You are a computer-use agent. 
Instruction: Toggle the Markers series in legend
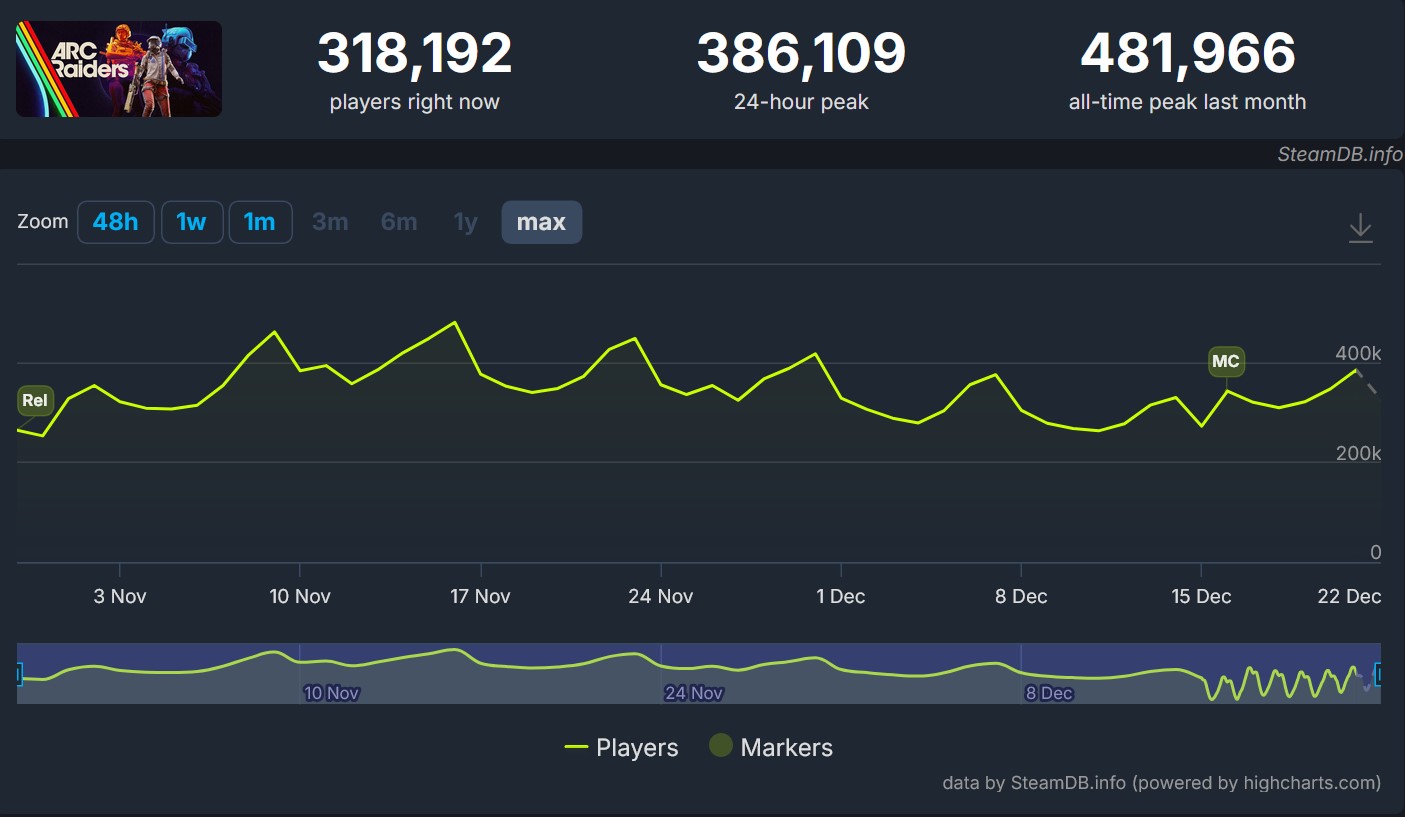tap(770, 747)
